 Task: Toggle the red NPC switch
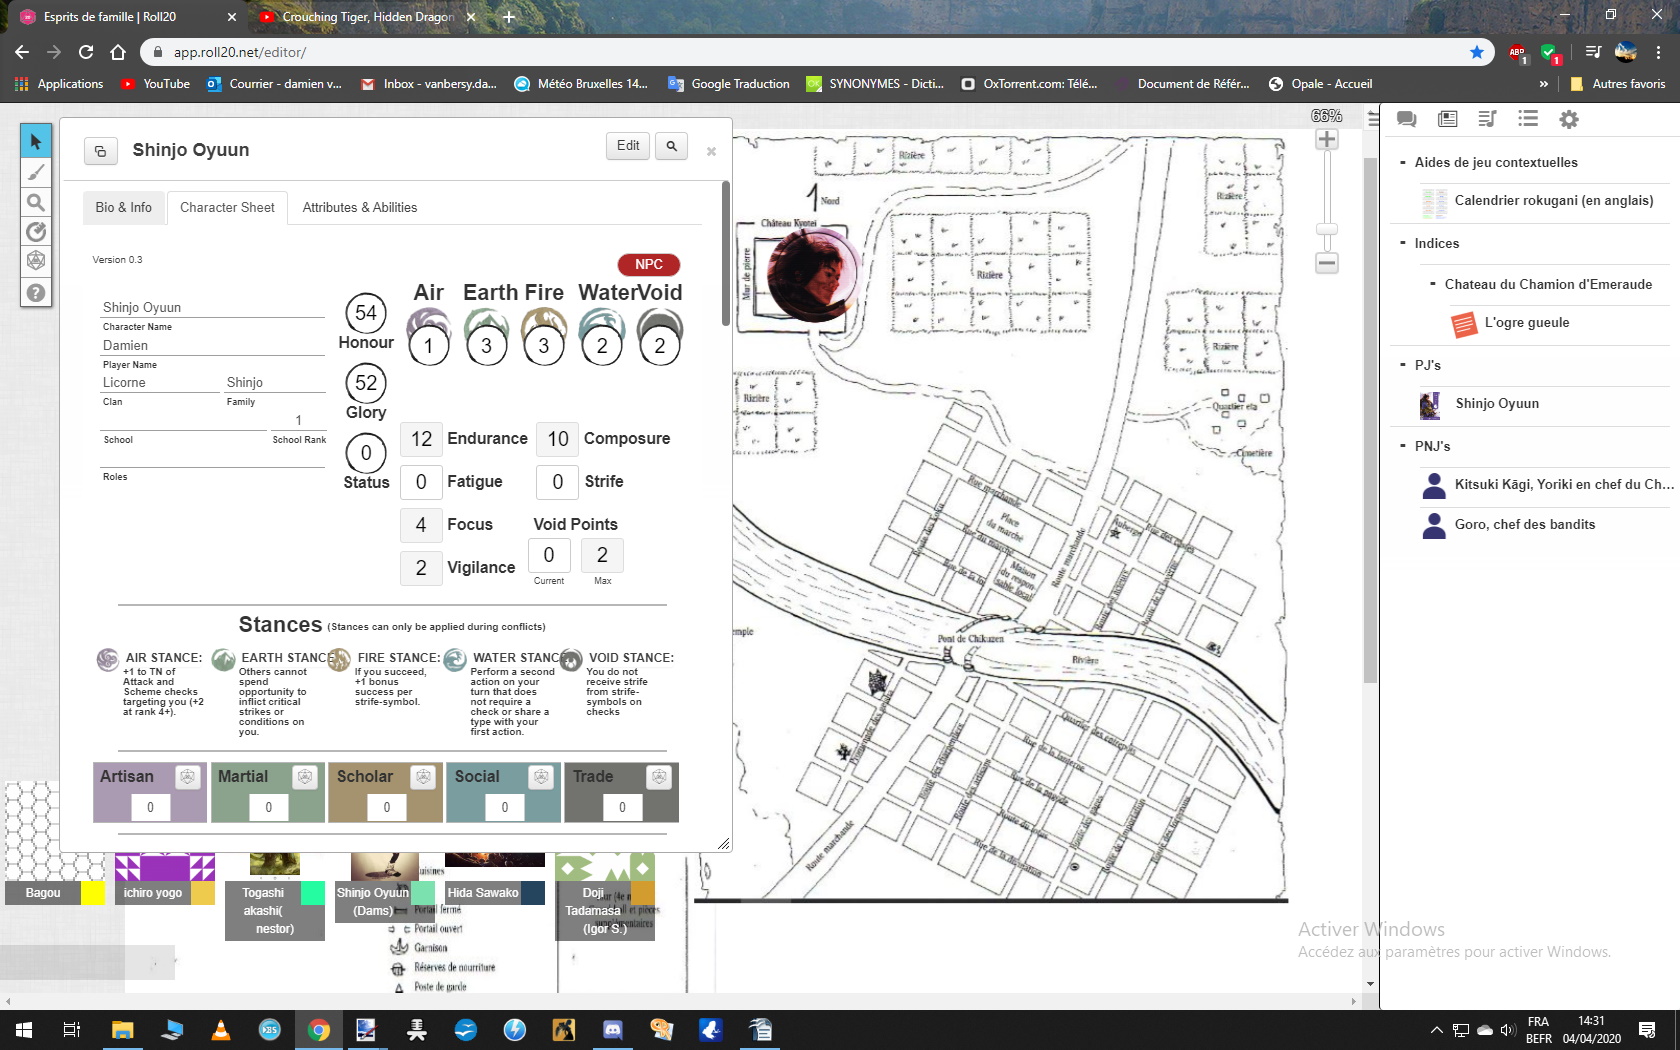pyautogui.click(x=649, y=264)
